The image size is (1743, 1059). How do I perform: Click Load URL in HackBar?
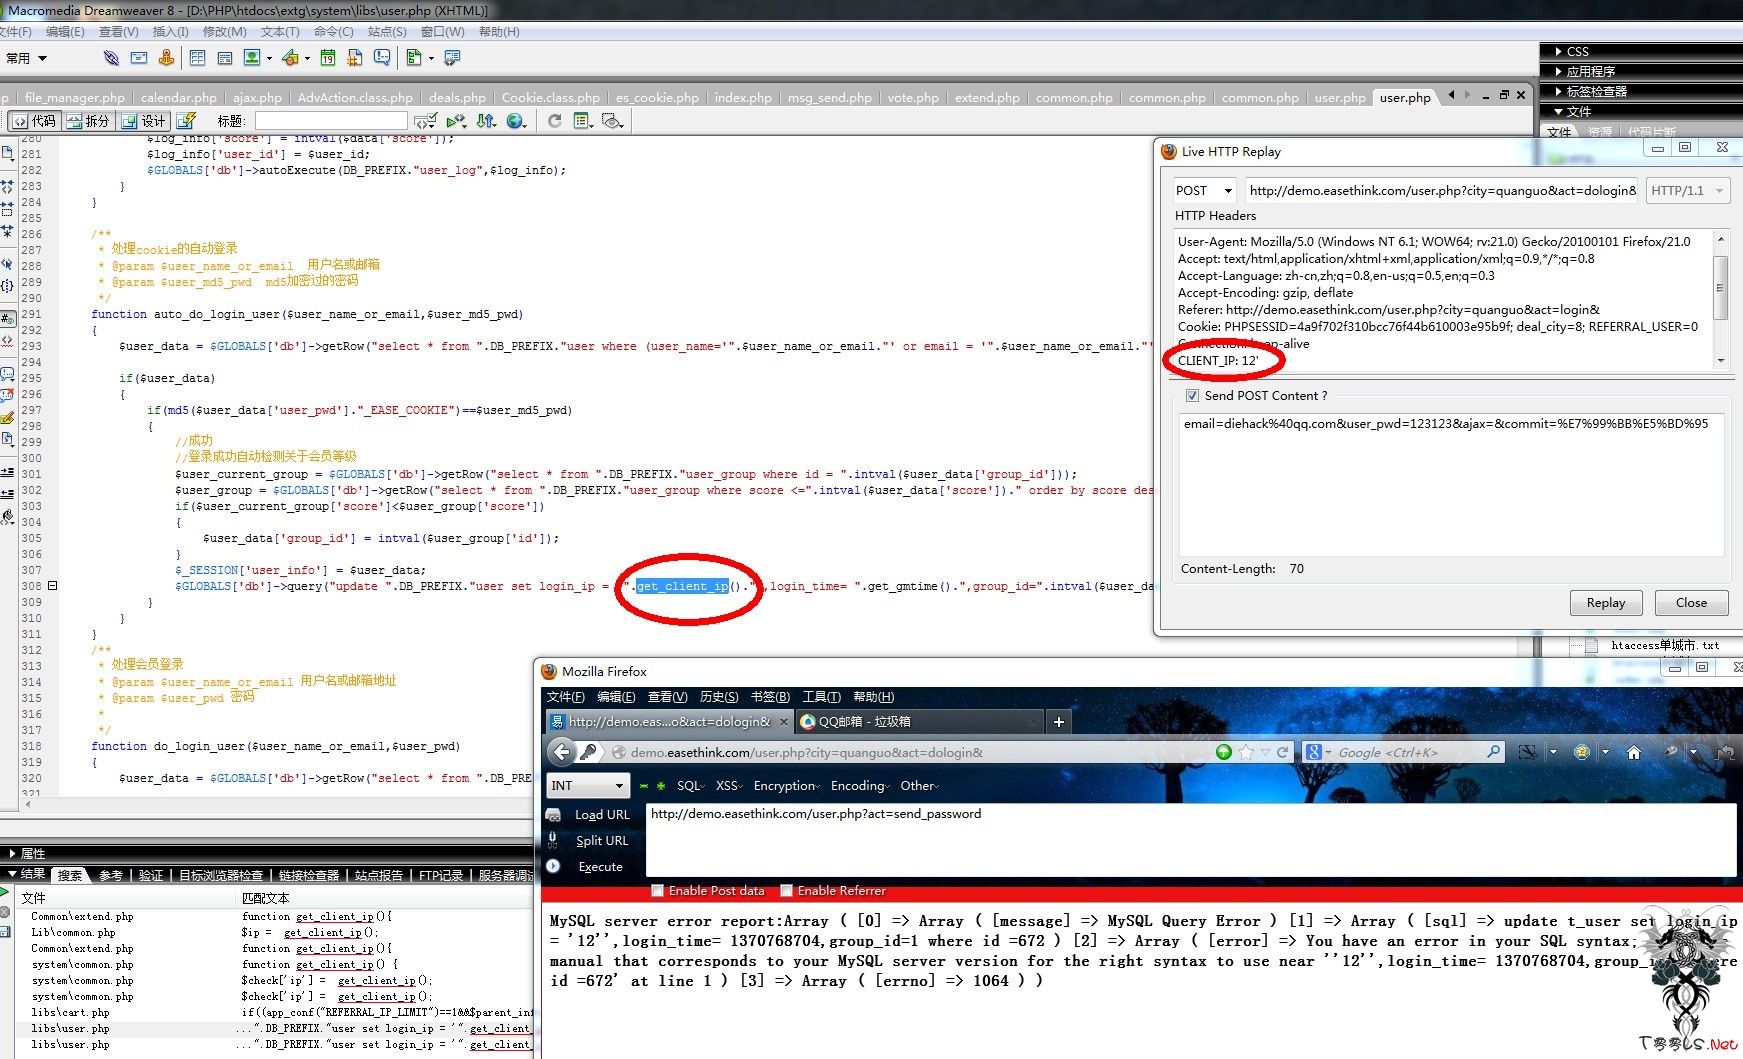click(602, 815)
